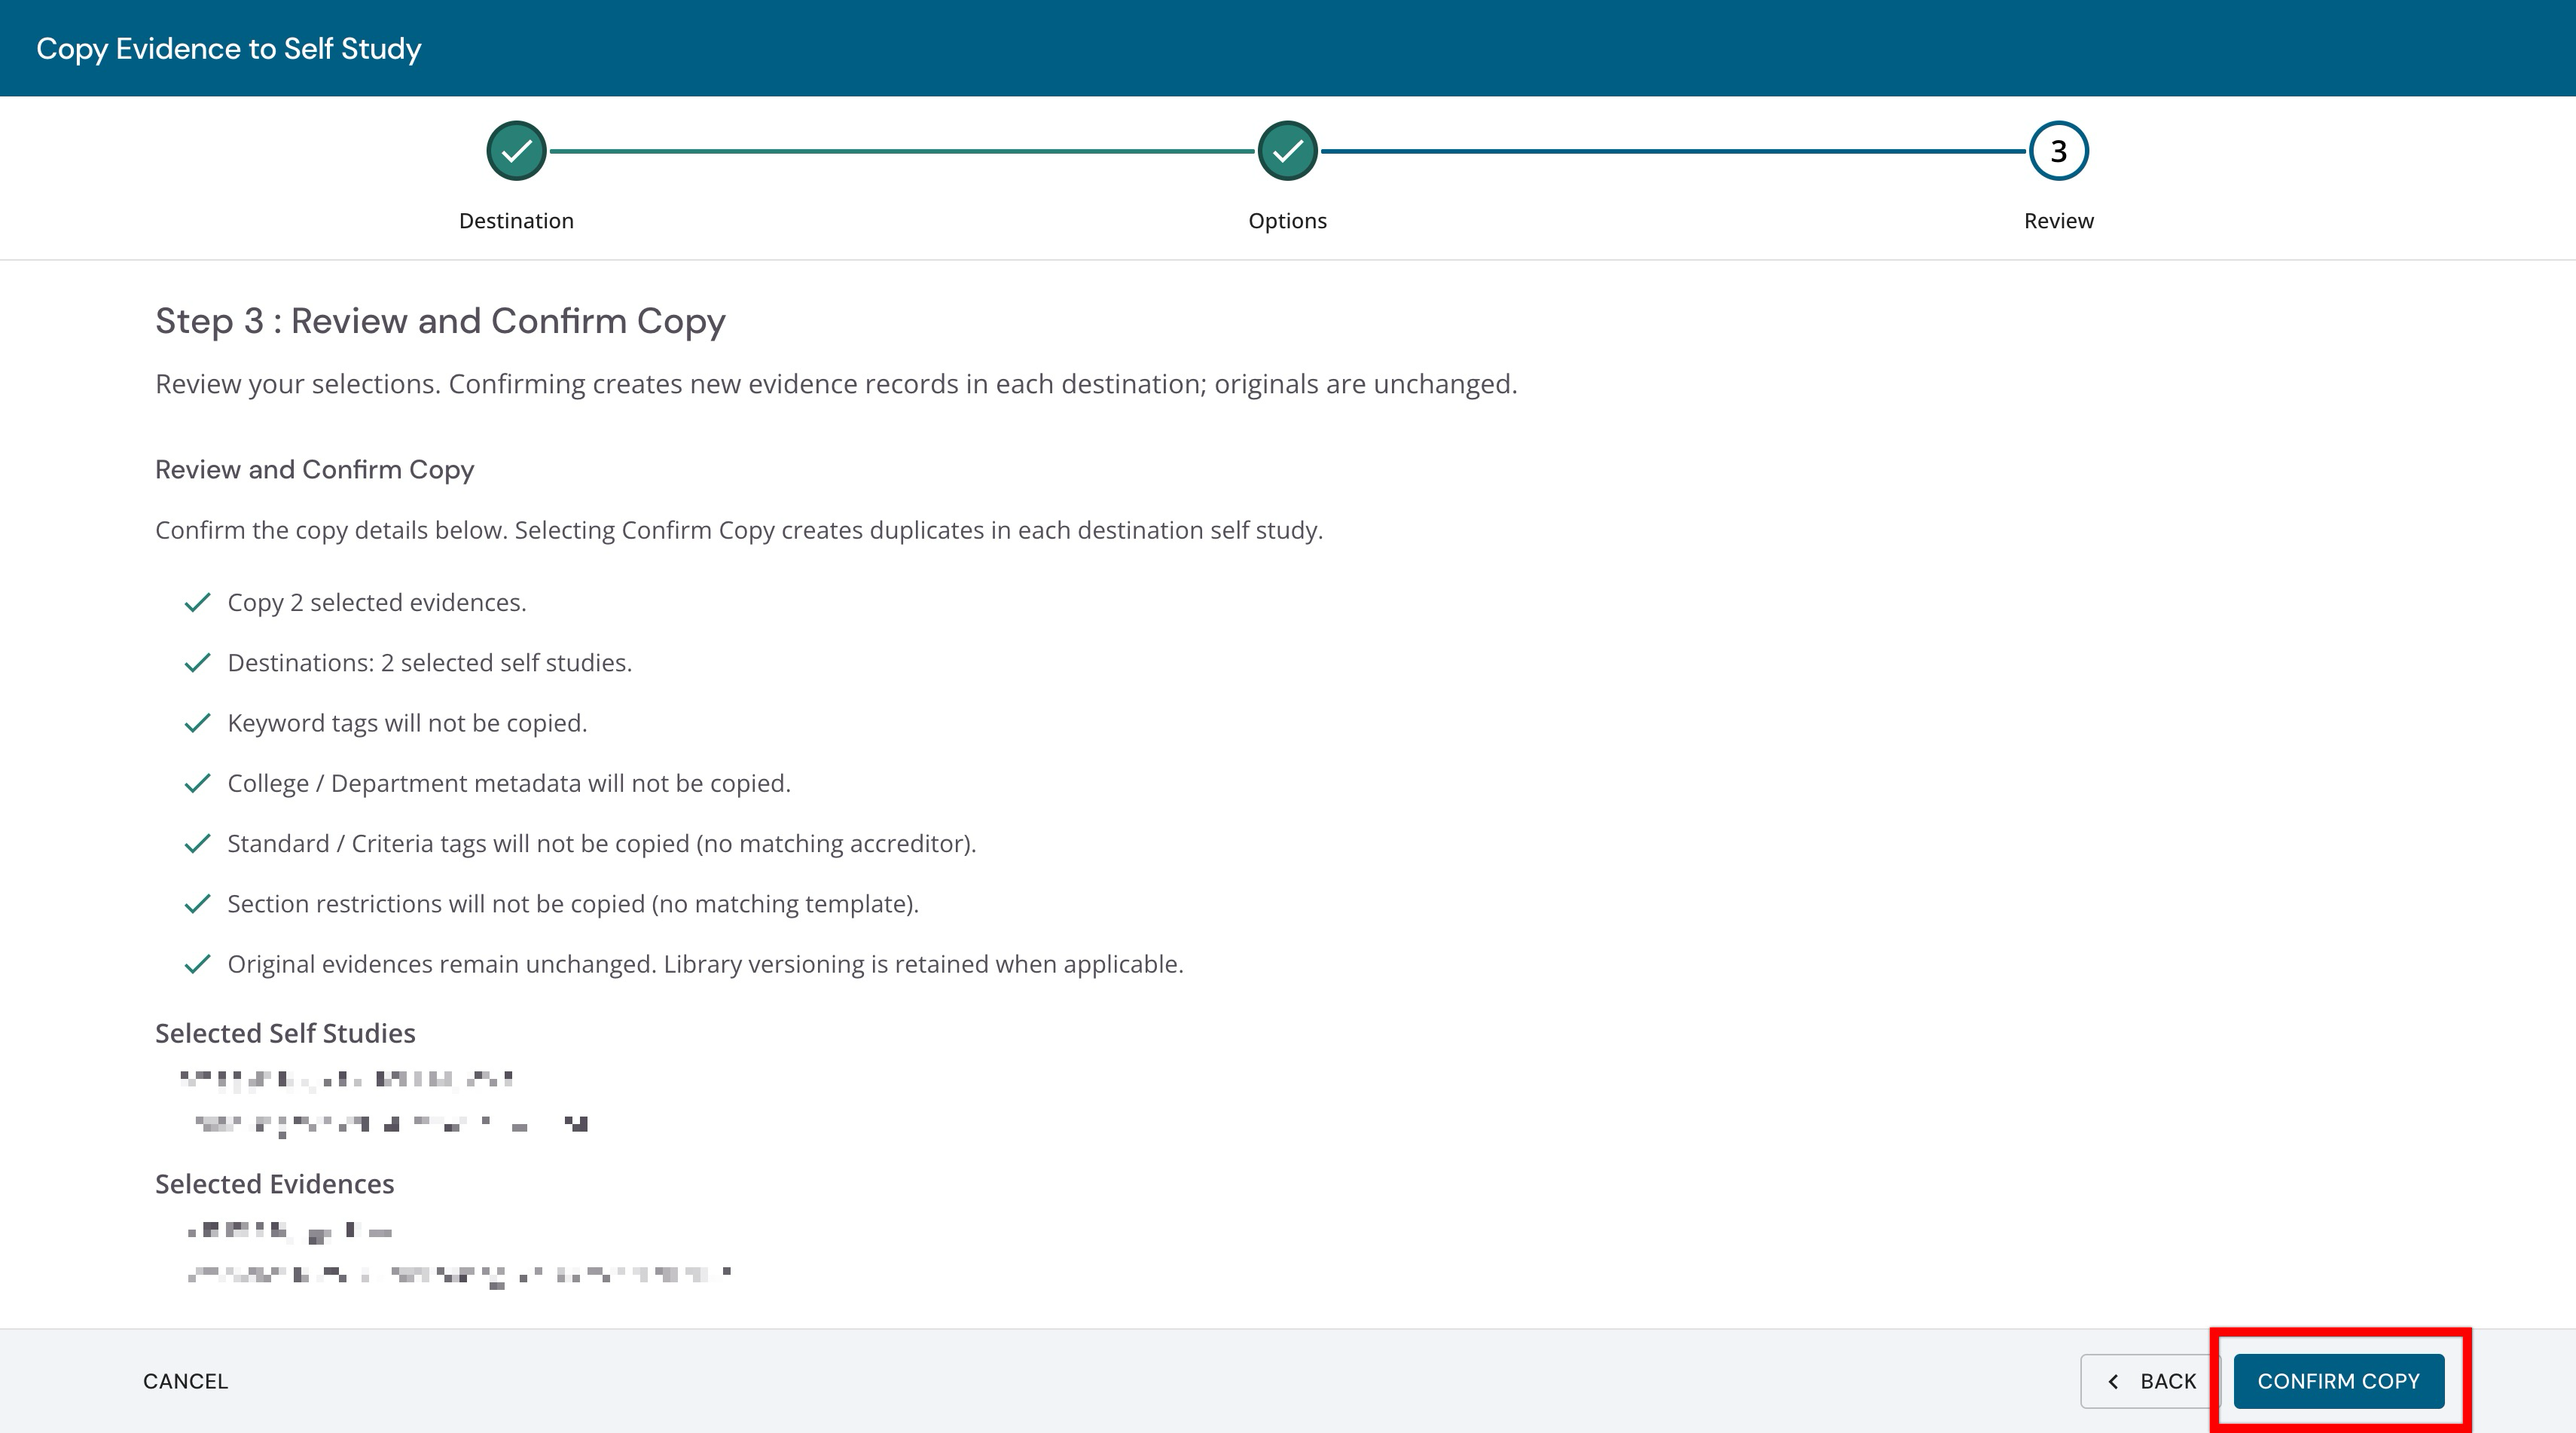Click 'Original evidences remain unchanged' line
Screen dimensions: 2576x1433
[x=705, y=964]
